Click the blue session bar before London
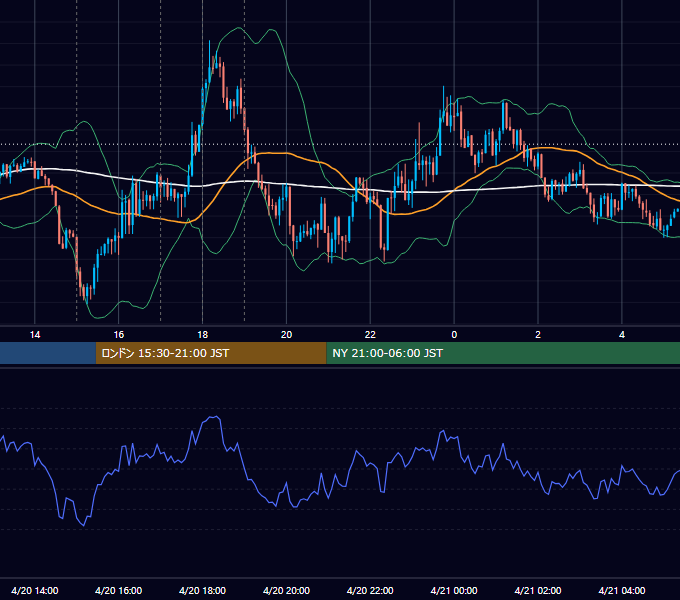 coord(48,353)
